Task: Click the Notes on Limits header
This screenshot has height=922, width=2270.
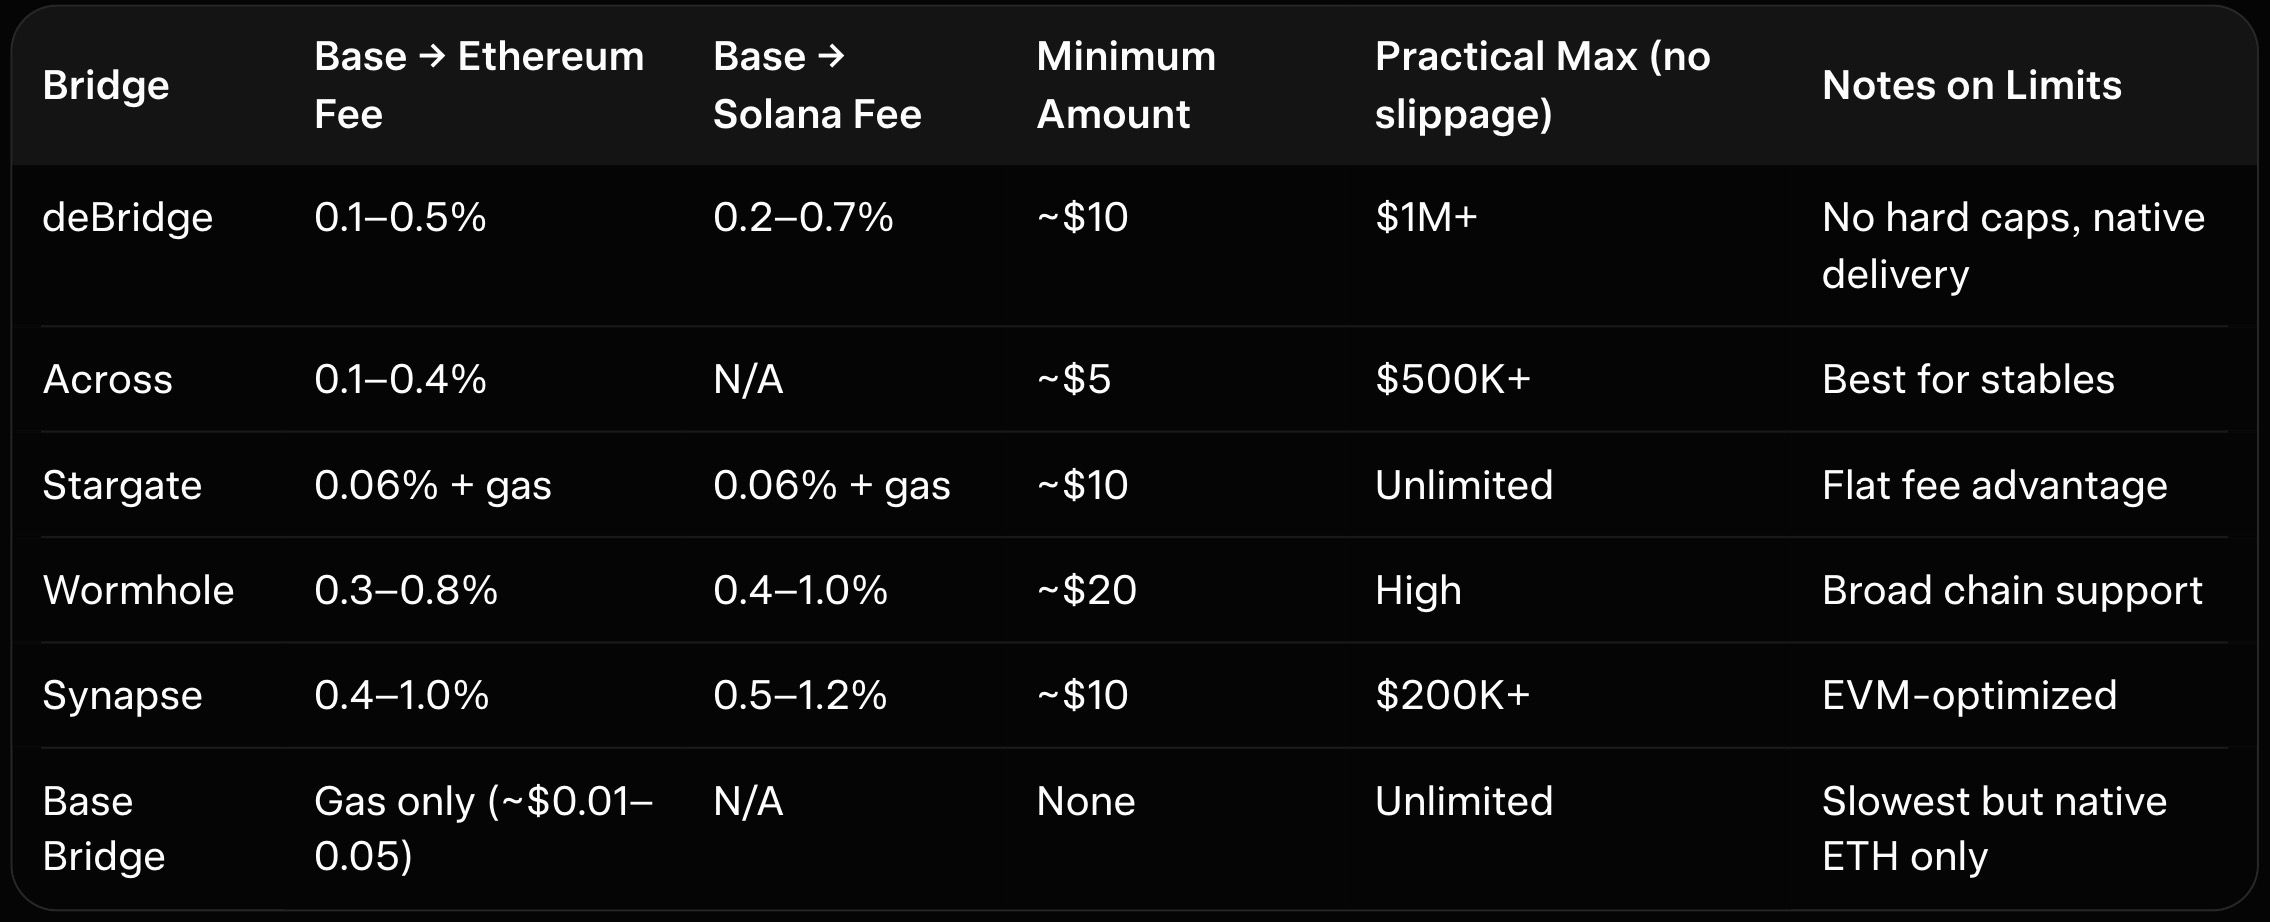Action: click(1971, 85)
